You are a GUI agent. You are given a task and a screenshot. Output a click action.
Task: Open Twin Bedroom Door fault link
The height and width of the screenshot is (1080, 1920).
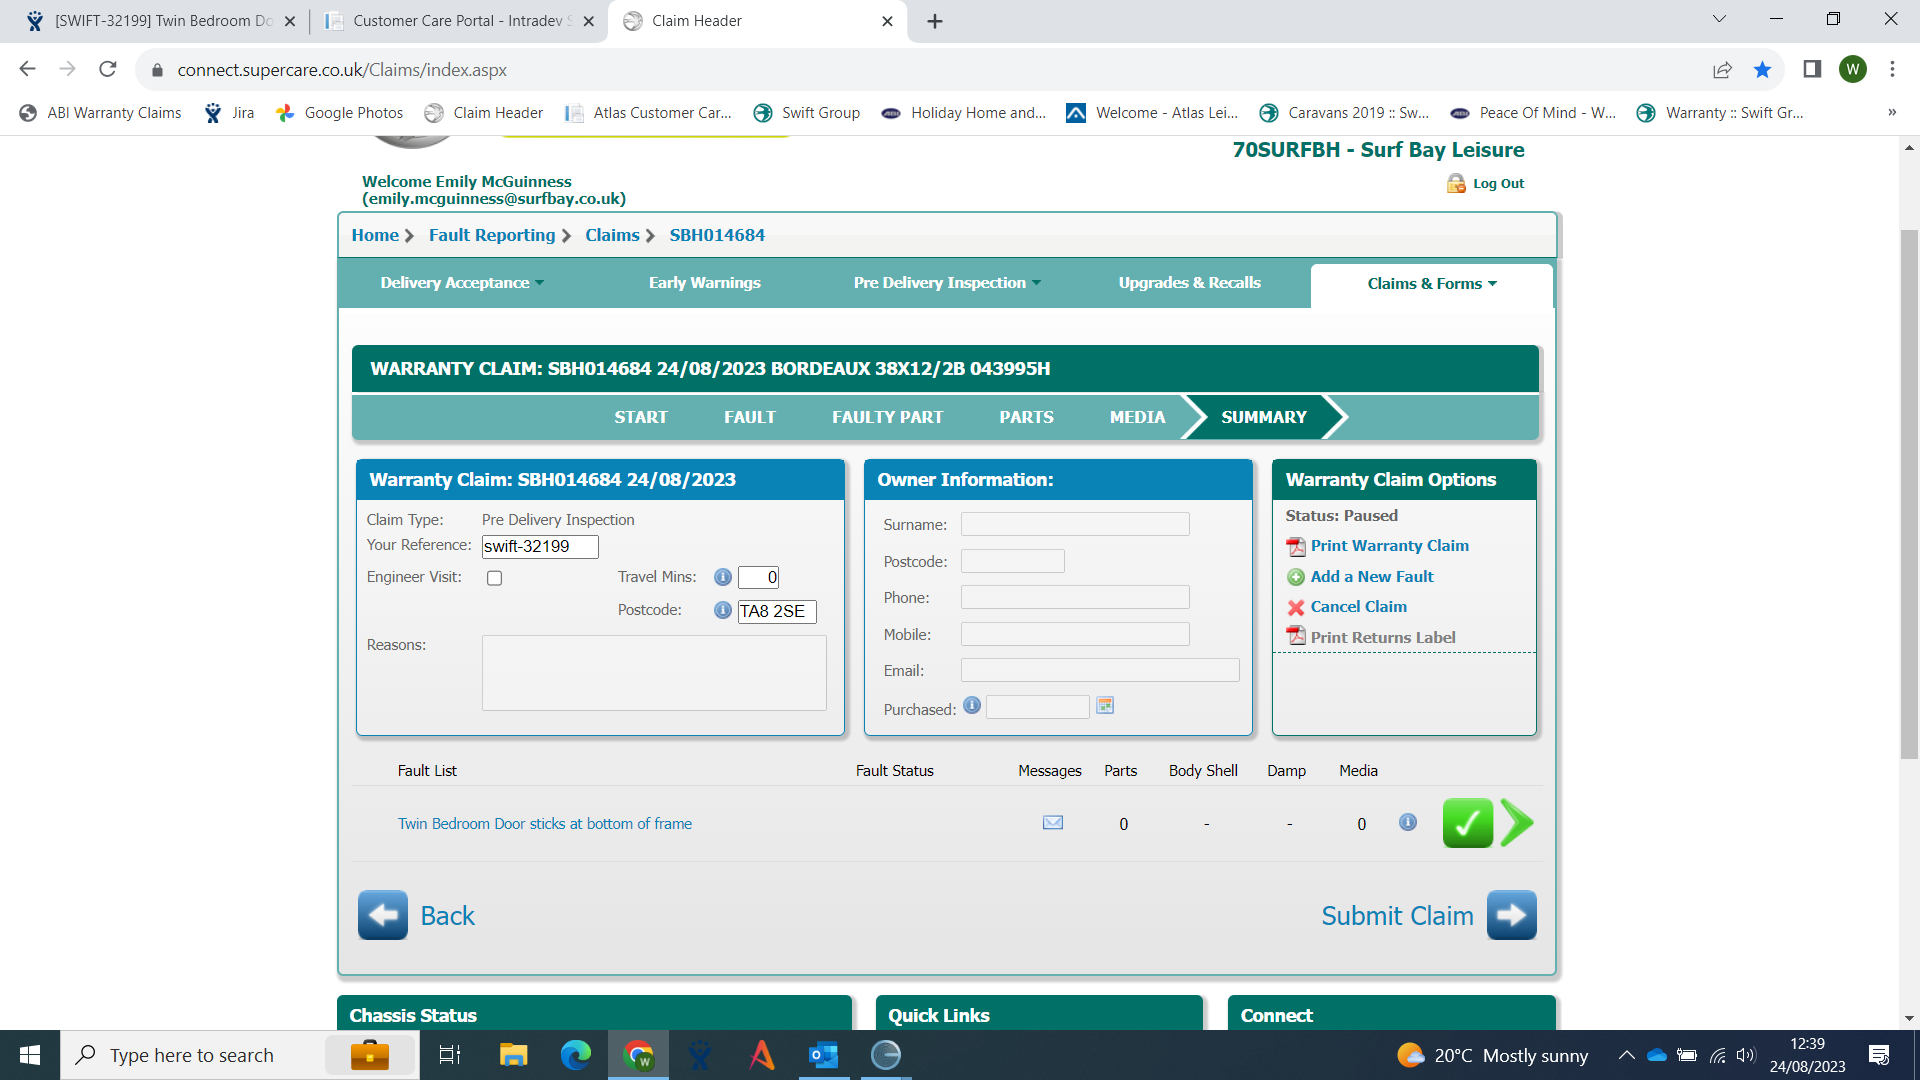click(544, 824)
